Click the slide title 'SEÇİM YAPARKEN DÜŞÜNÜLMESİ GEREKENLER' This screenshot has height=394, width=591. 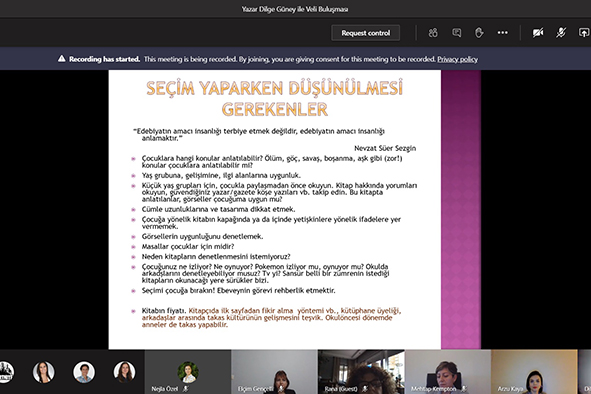(274, 99)
